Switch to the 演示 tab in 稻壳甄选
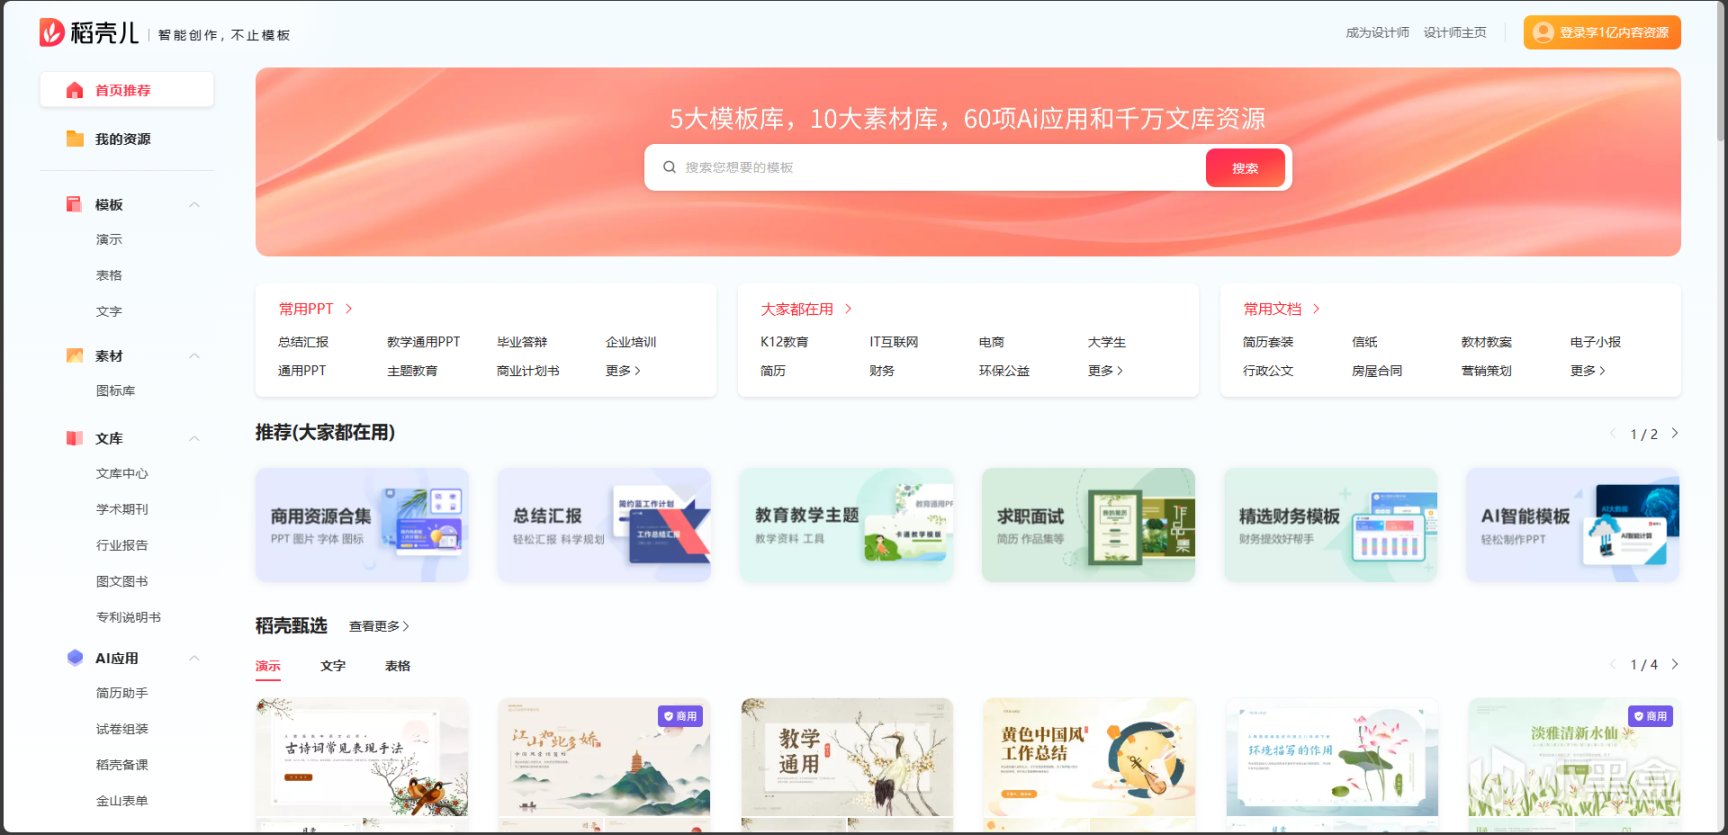 [268, 666]
